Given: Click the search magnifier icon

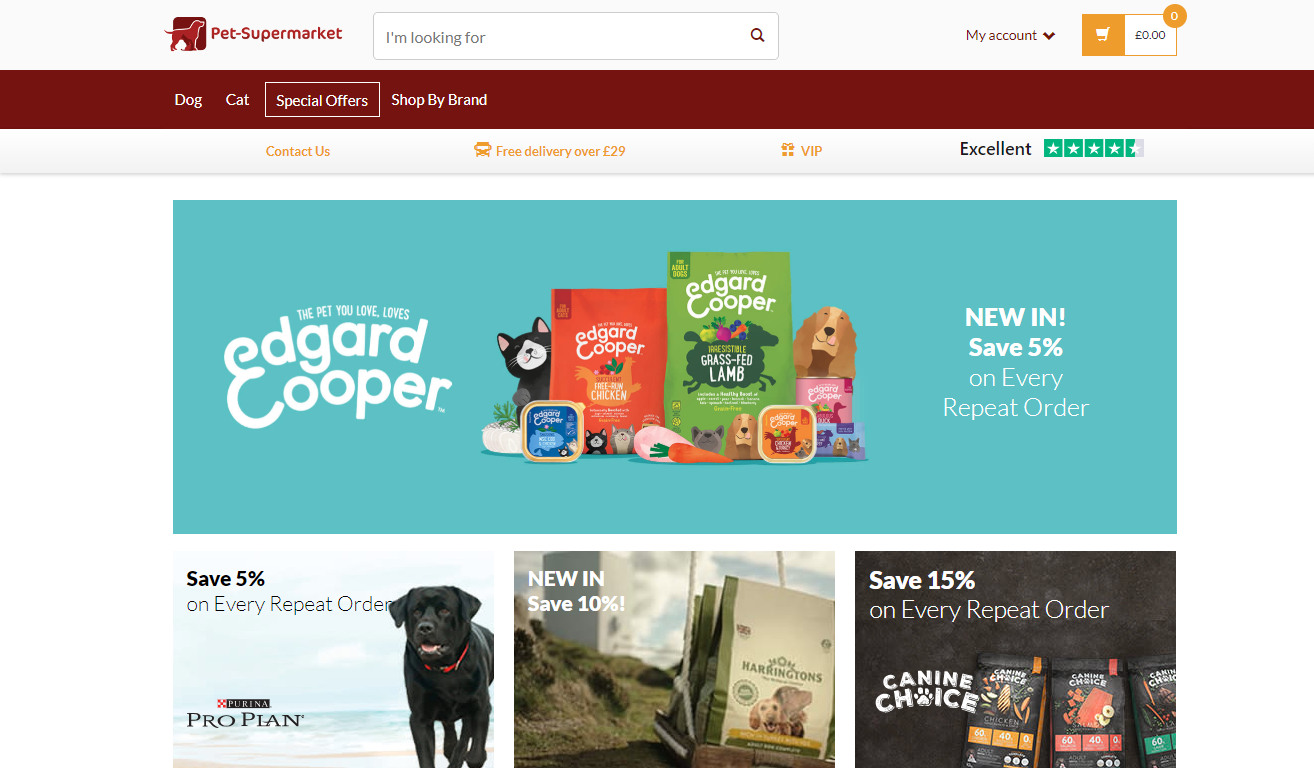Looking at the screenshot, I should 758,36.
